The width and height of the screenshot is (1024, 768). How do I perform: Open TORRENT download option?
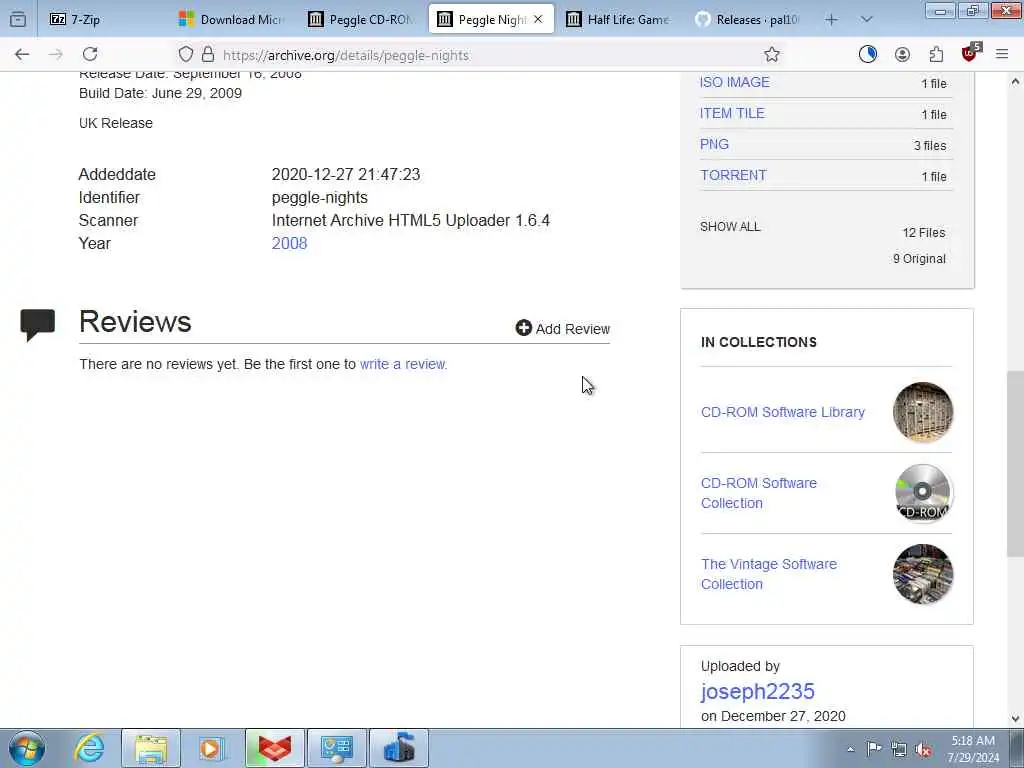pos(733,176)
